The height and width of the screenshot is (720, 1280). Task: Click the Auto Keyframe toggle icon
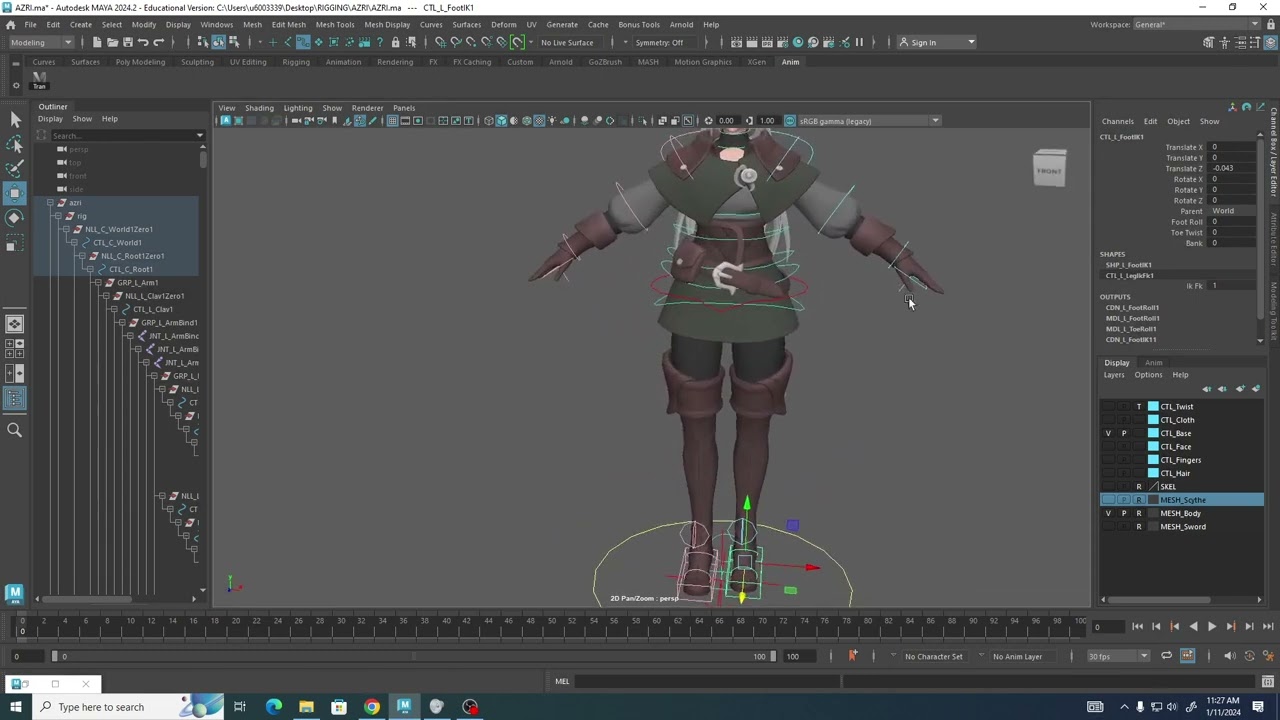click(x=1187, y=656)
